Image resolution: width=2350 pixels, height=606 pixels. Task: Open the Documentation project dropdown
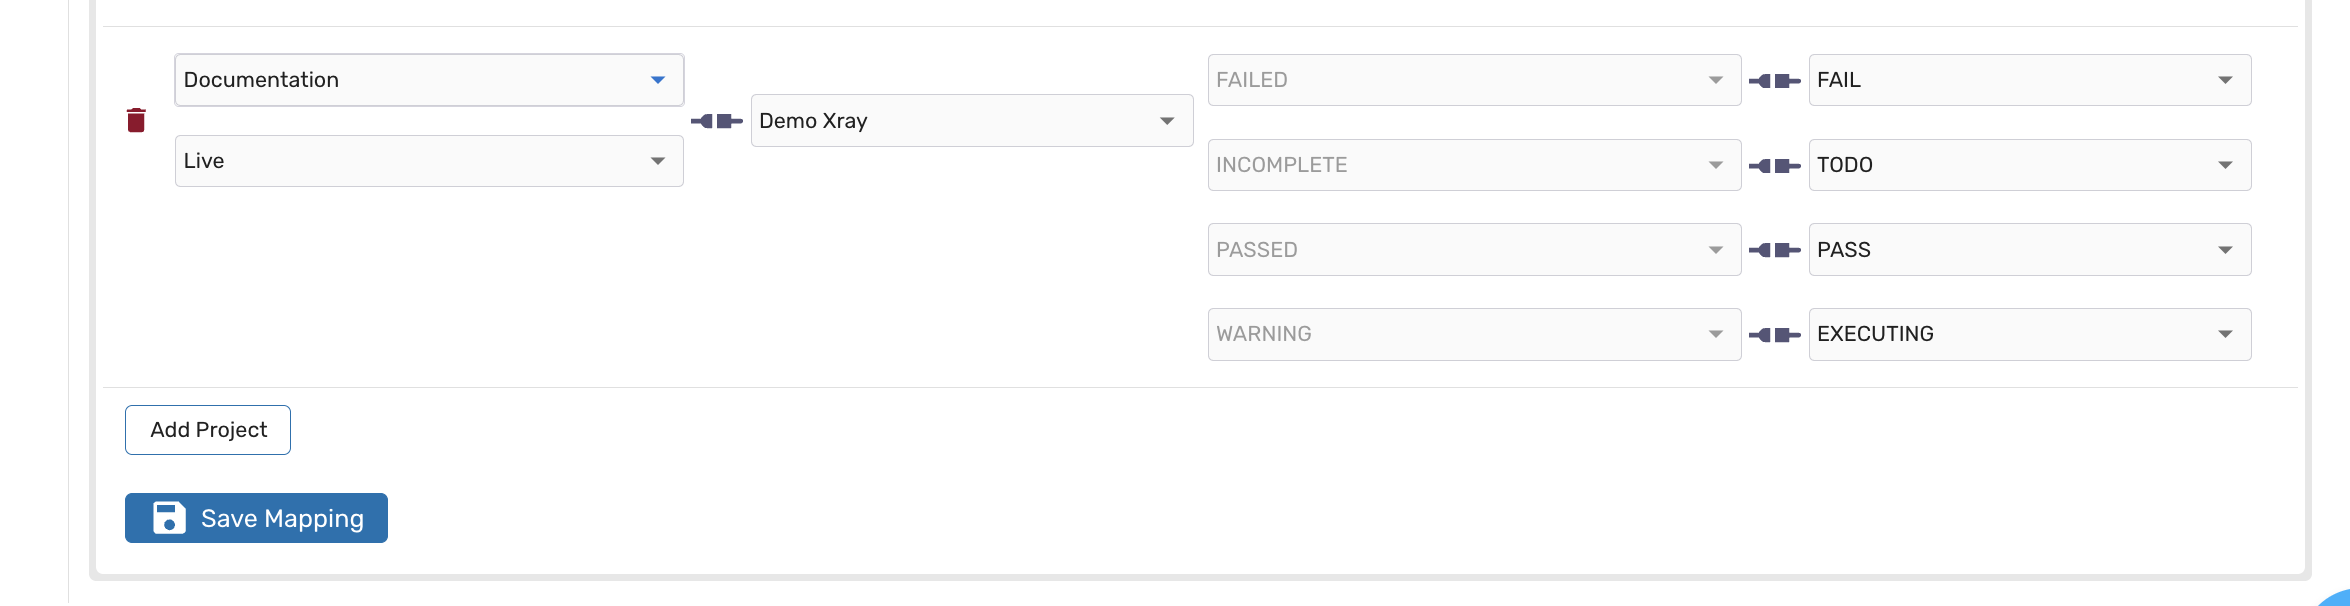click(x=429, y=80)
